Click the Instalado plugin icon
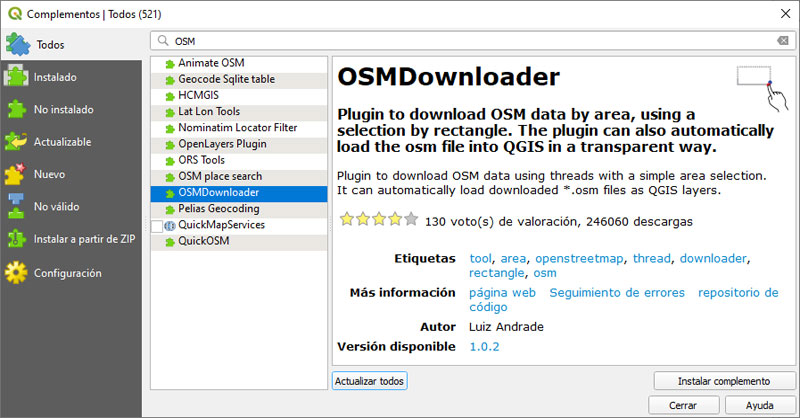800x418 pixels. [16, 77]
